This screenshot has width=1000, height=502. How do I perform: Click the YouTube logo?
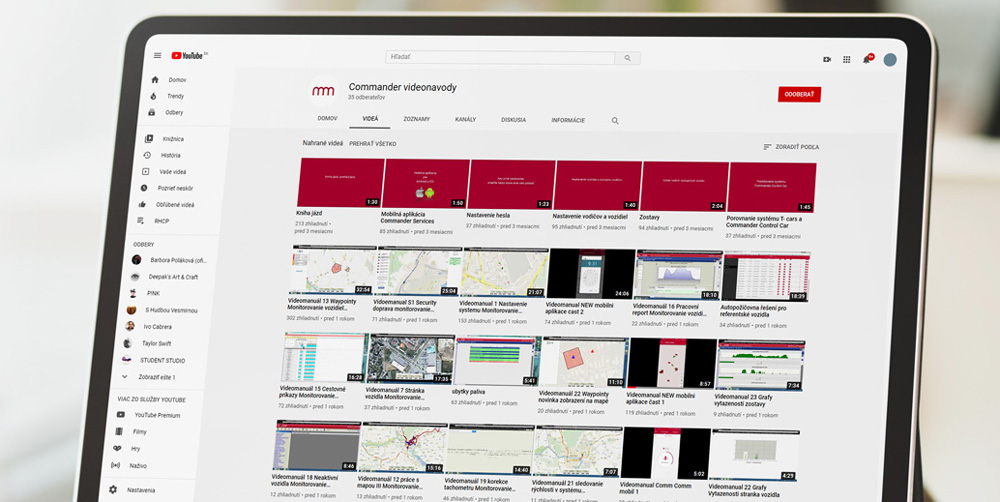pyautogui.click(x=189, y=55)
